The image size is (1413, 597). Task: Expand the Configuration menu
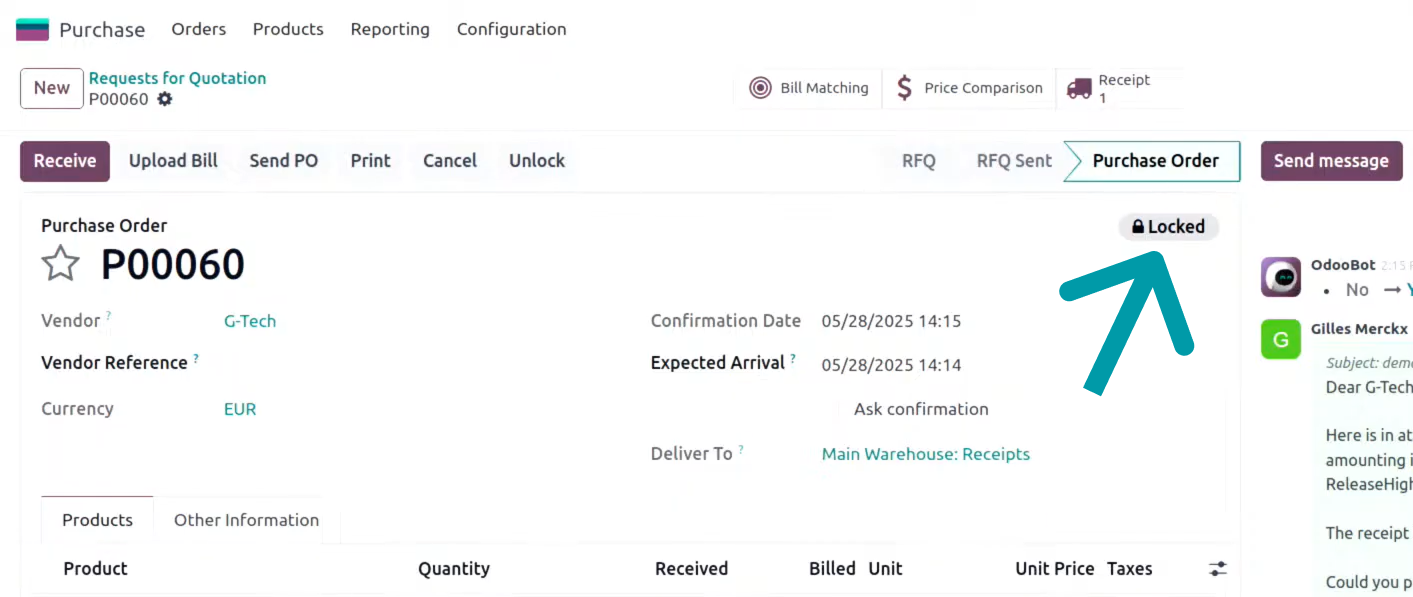click(x=511, y=29)
